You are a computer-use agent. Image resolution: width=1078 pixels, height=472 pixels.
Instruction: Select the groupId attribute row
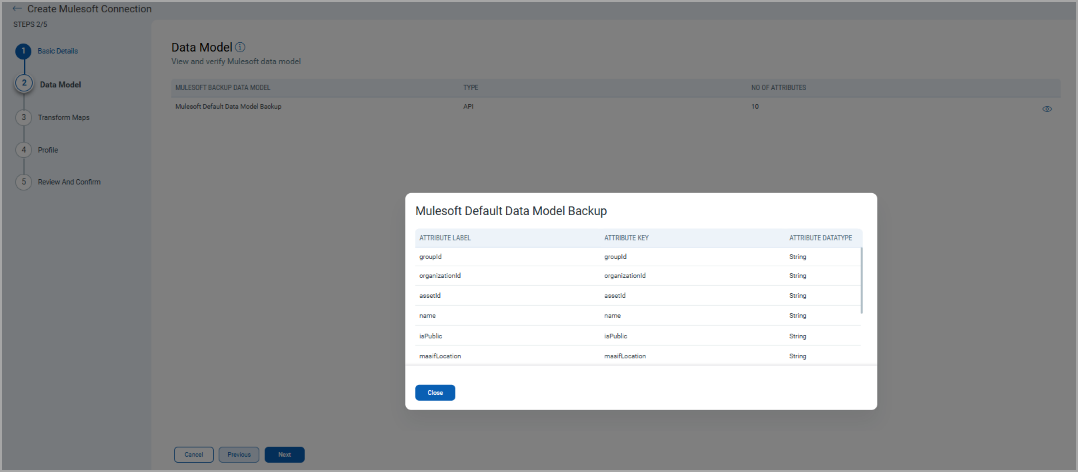pyautogui.click(x=636, y=257)
